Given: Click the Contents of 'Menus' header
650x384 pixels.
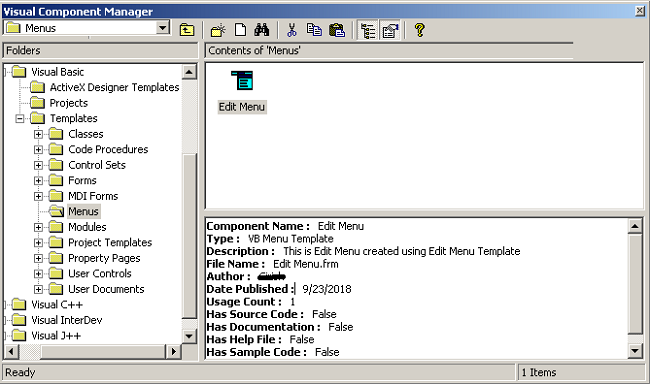Looking at the screenshot, I should [x=389, y=51].
